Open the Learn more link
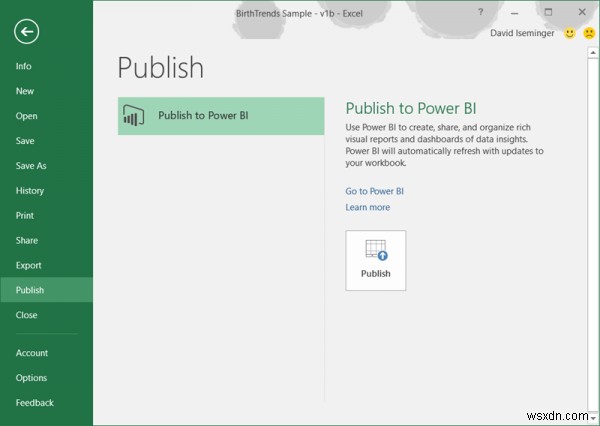Image resolution: width=600 pixels, height=426 pixels. pyautogui.click(x=367, y=207)
